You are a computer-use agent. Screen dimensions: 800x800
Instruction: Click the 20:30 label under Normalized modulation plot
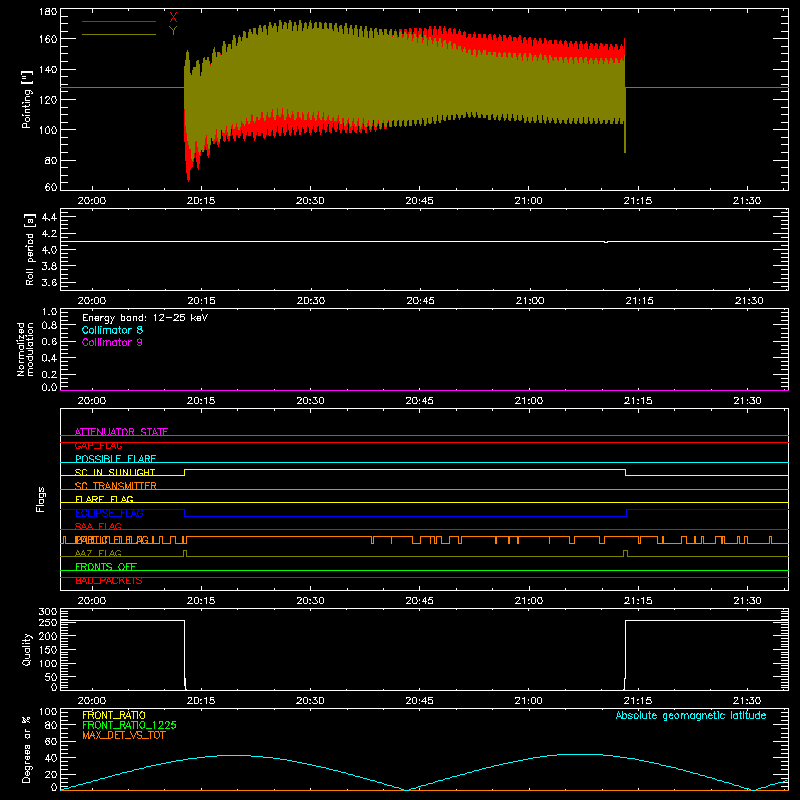(310, 401)
